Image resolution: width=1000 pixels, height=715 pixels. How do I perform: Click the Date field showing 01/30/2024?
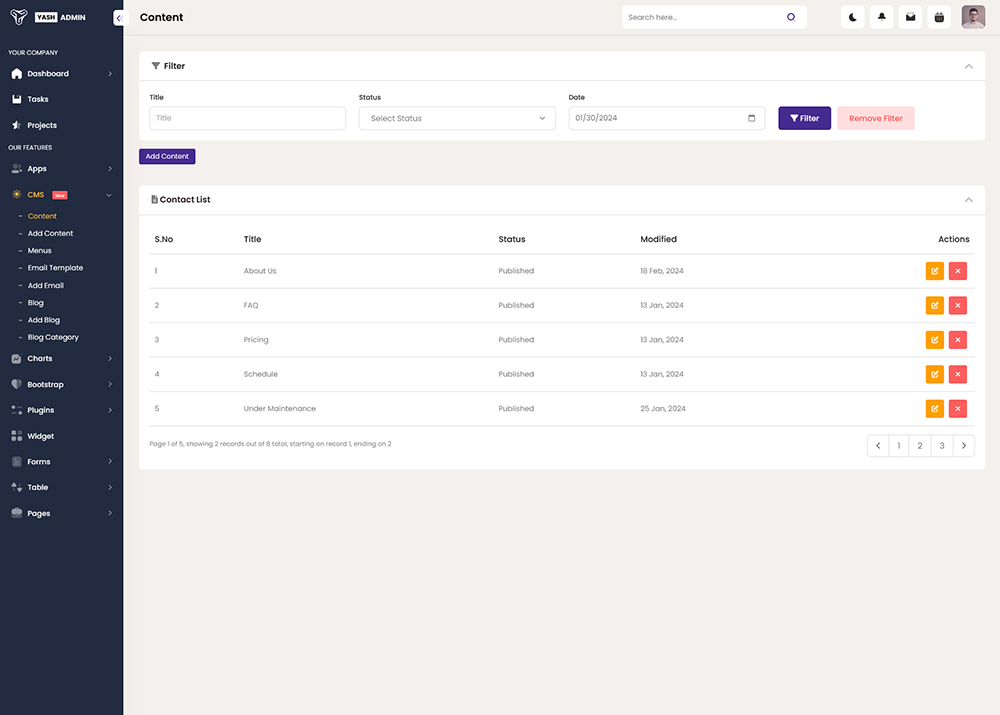pyautogui.click(x=666, y=118)
